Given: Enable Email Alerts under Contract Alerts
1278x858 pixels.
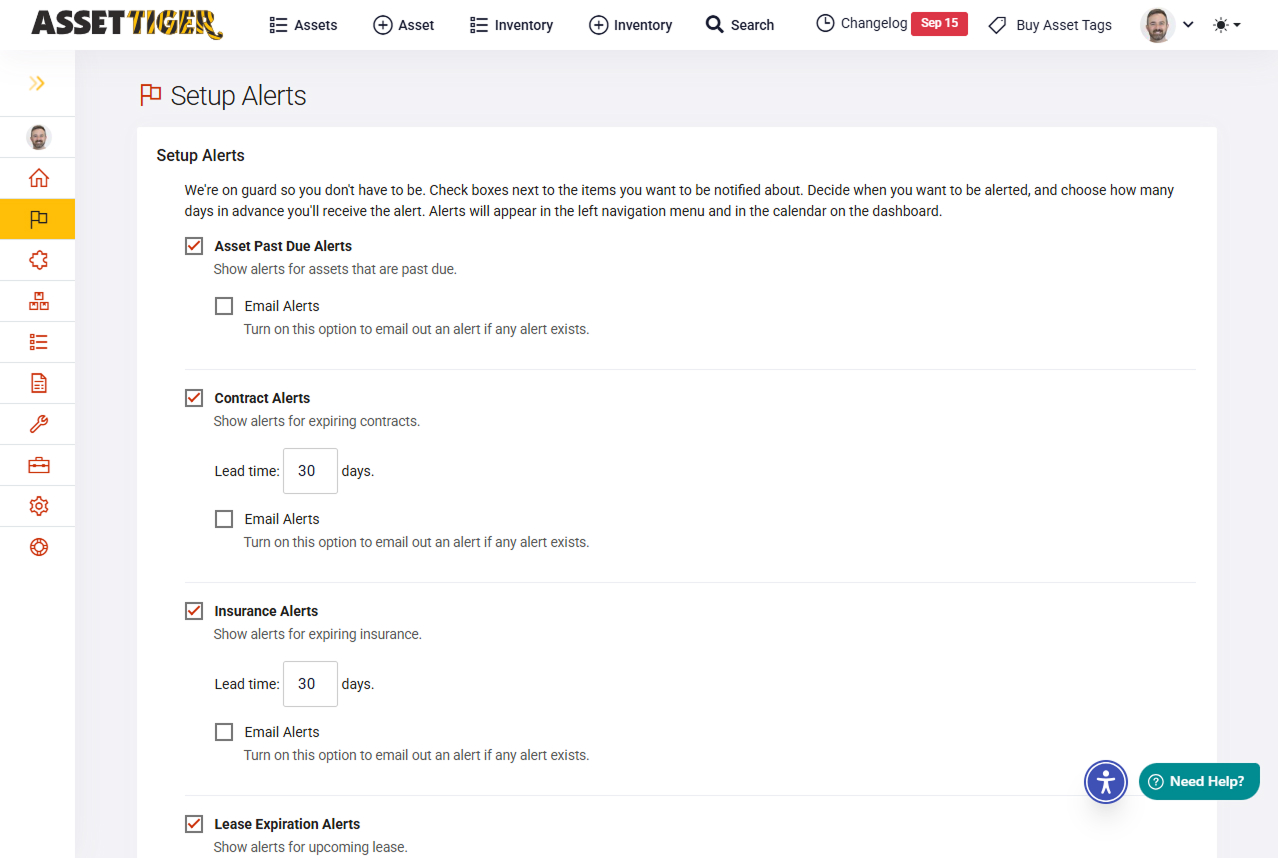Looking at the screenshot, I should pyautogui.click(x=224, y=519).
